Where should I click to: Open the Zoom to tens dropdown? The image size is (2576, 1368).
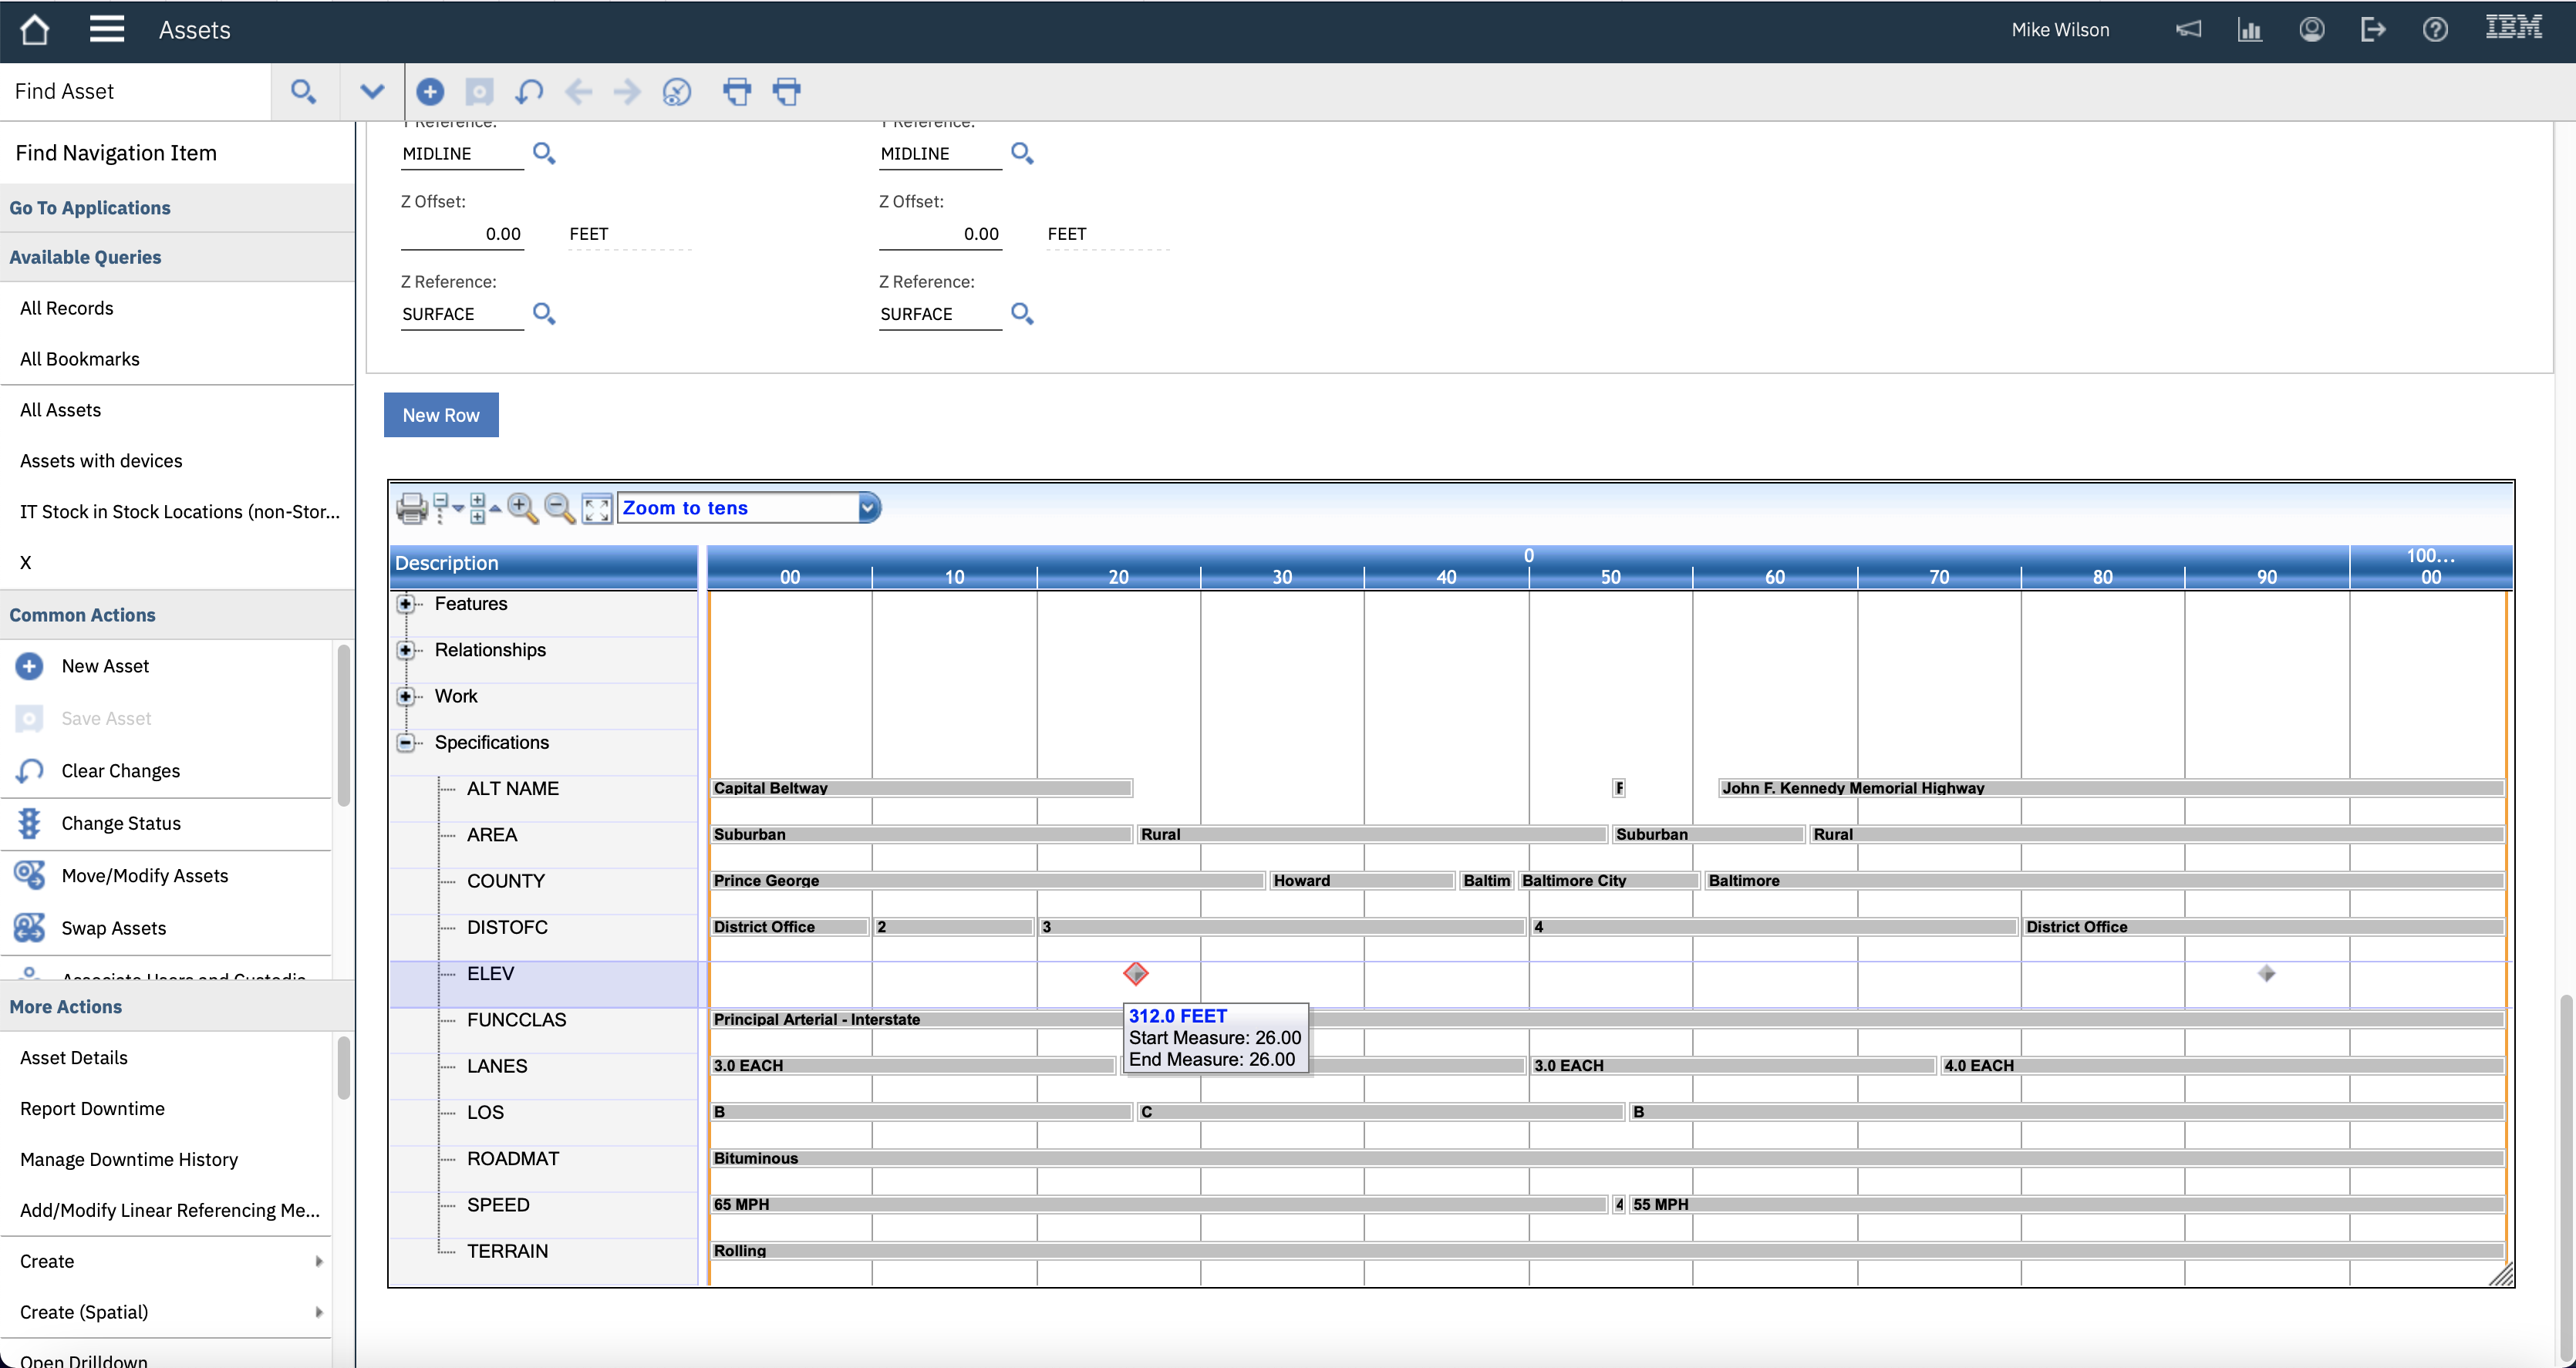[866, 507]
